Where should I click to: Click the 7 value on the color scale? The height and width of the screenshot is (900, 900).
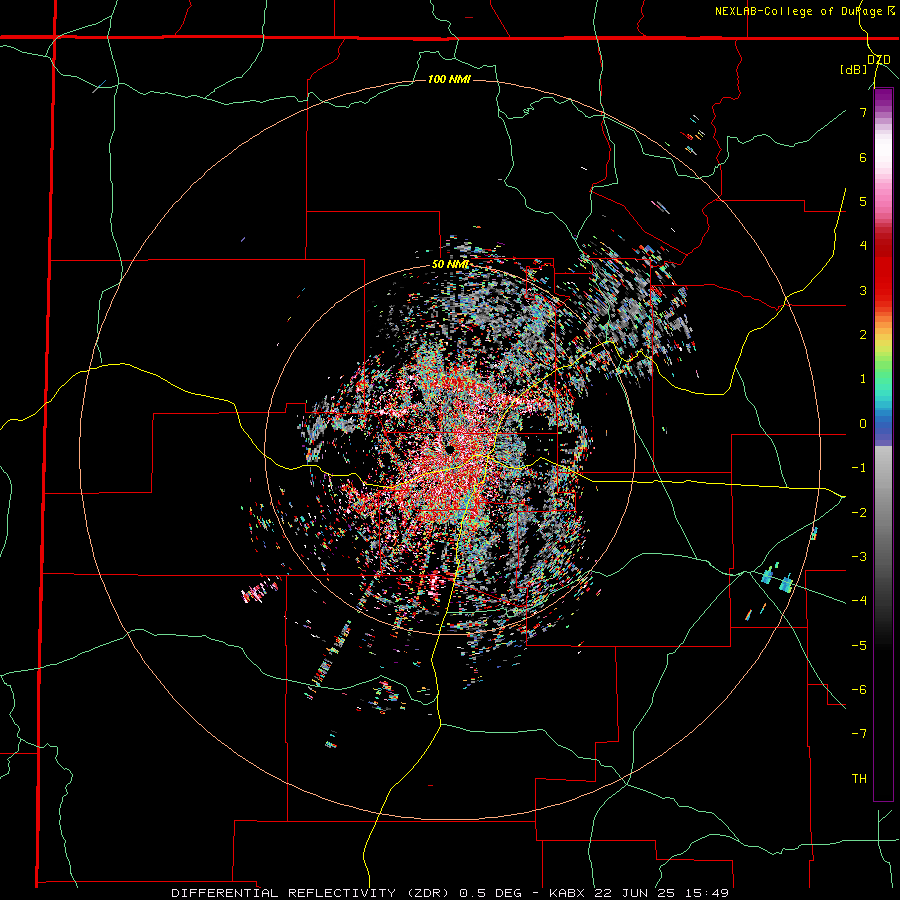863,112
